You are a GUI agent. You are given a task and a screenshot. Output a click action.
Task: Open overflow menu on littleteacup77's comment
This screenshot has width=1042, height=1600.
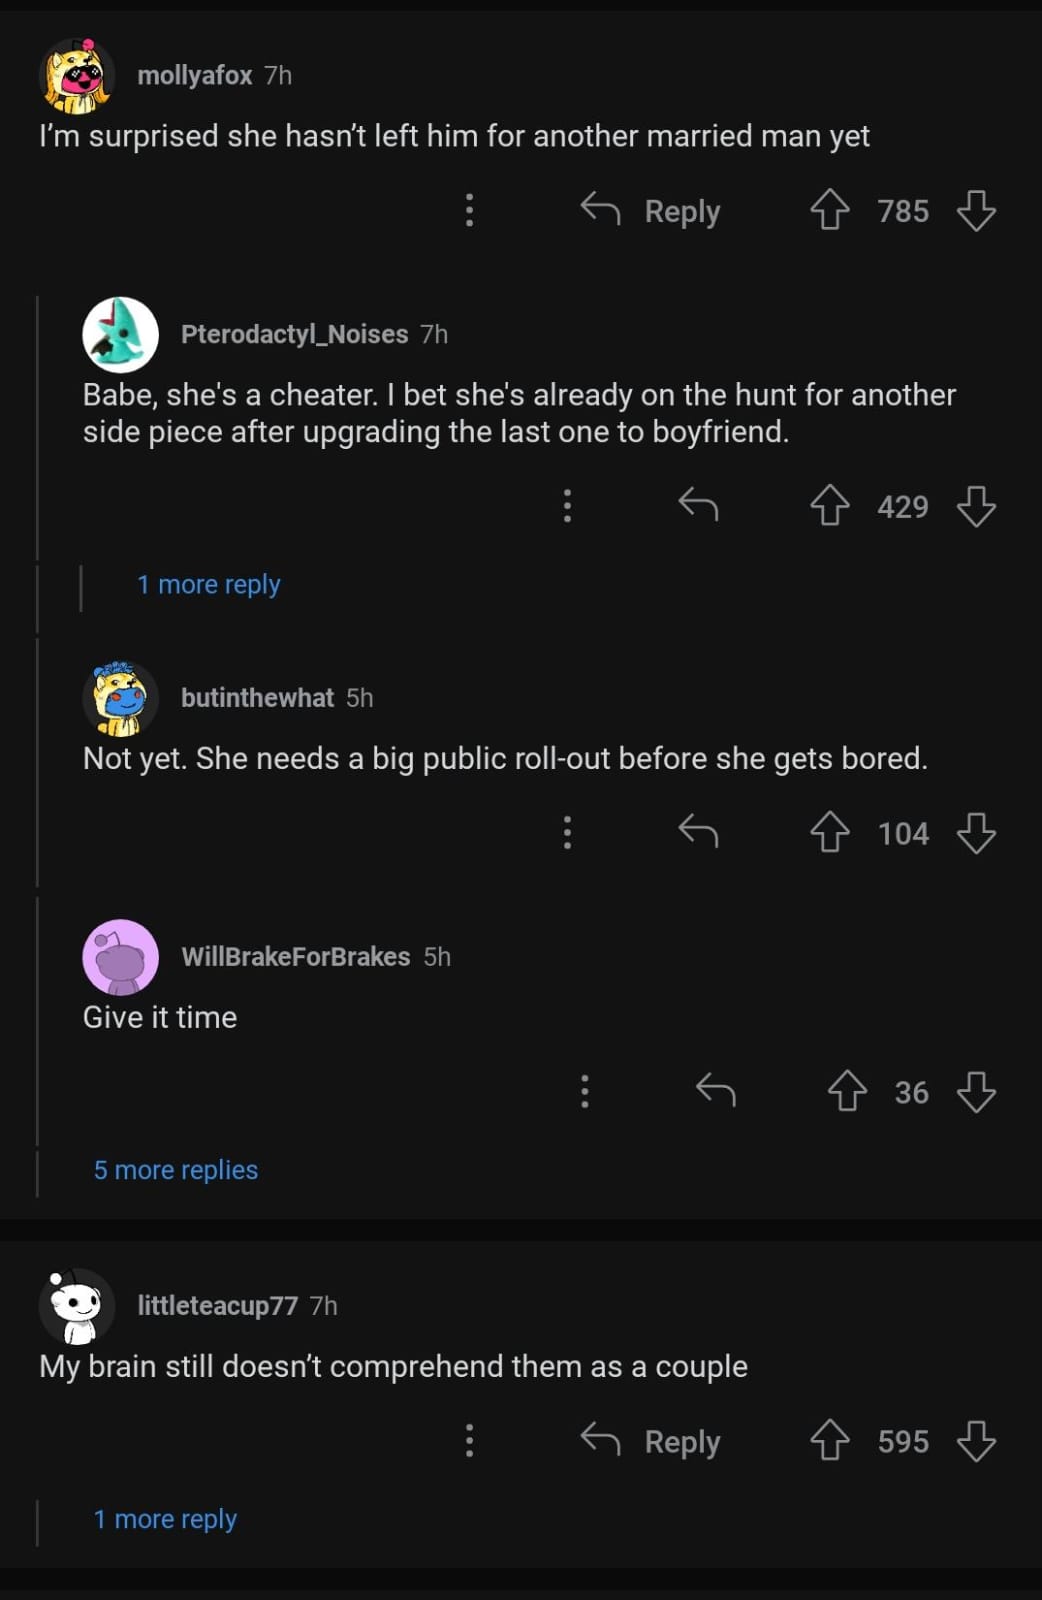(469, 1440)
